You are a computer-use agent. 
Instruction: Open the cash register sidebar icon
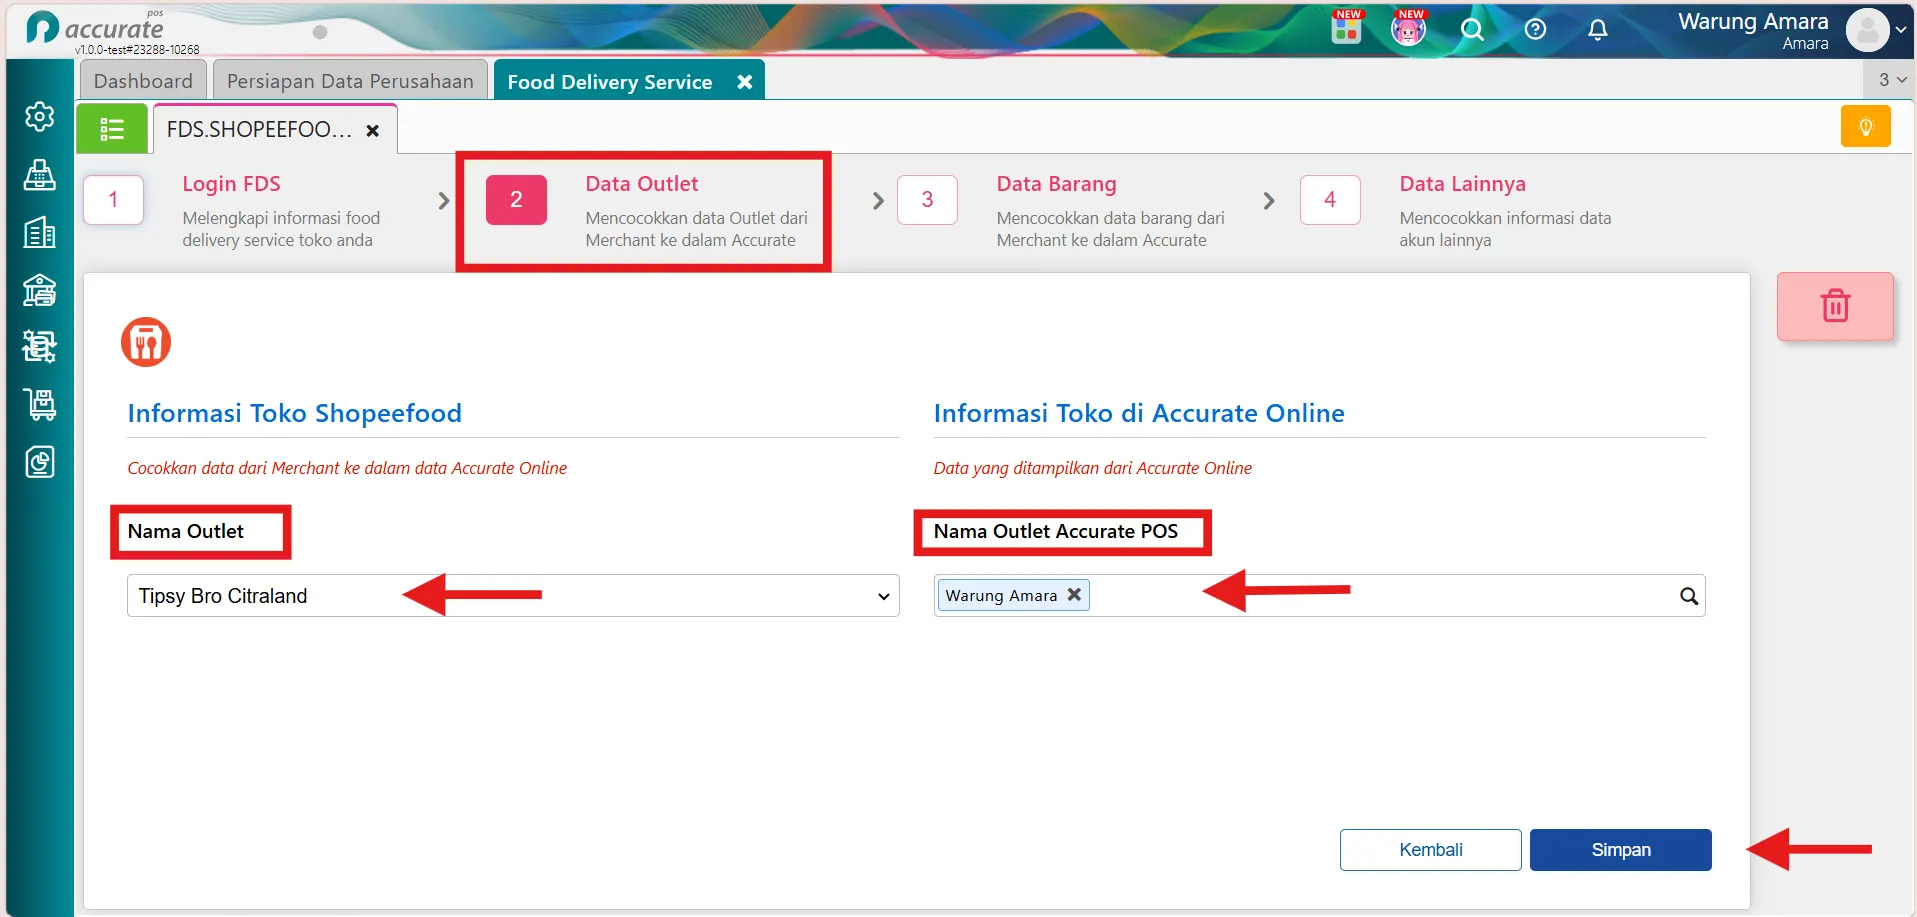click(x=39, y=175)
